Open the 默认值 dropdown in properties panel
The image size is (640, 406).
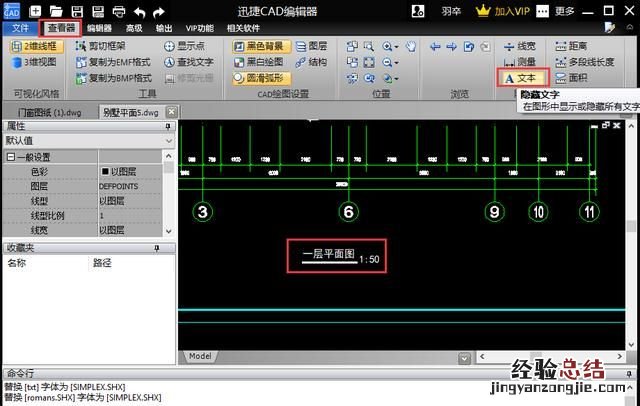pos(88,141)
